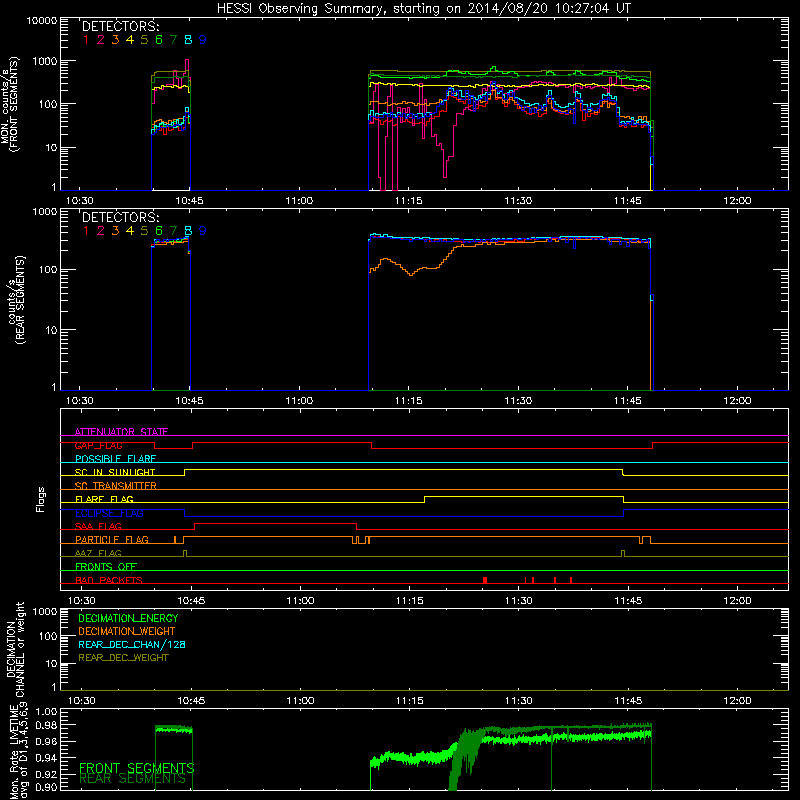Click the DECIMATION_ENERGY legend entry

[128, 618]
